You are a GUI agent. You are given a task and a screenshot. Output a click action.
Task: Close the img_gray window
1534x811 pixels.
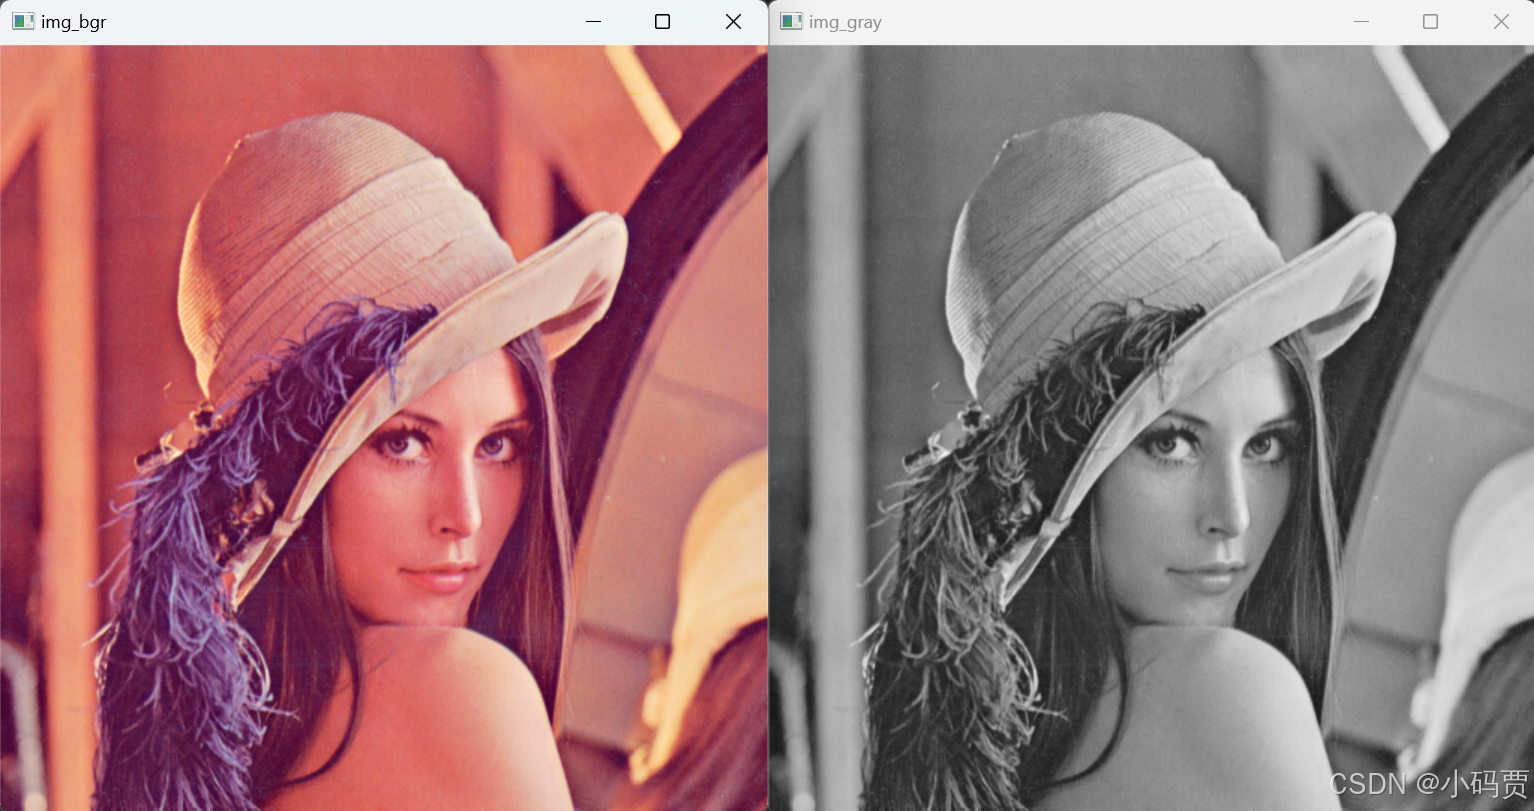coord(1501,21)
